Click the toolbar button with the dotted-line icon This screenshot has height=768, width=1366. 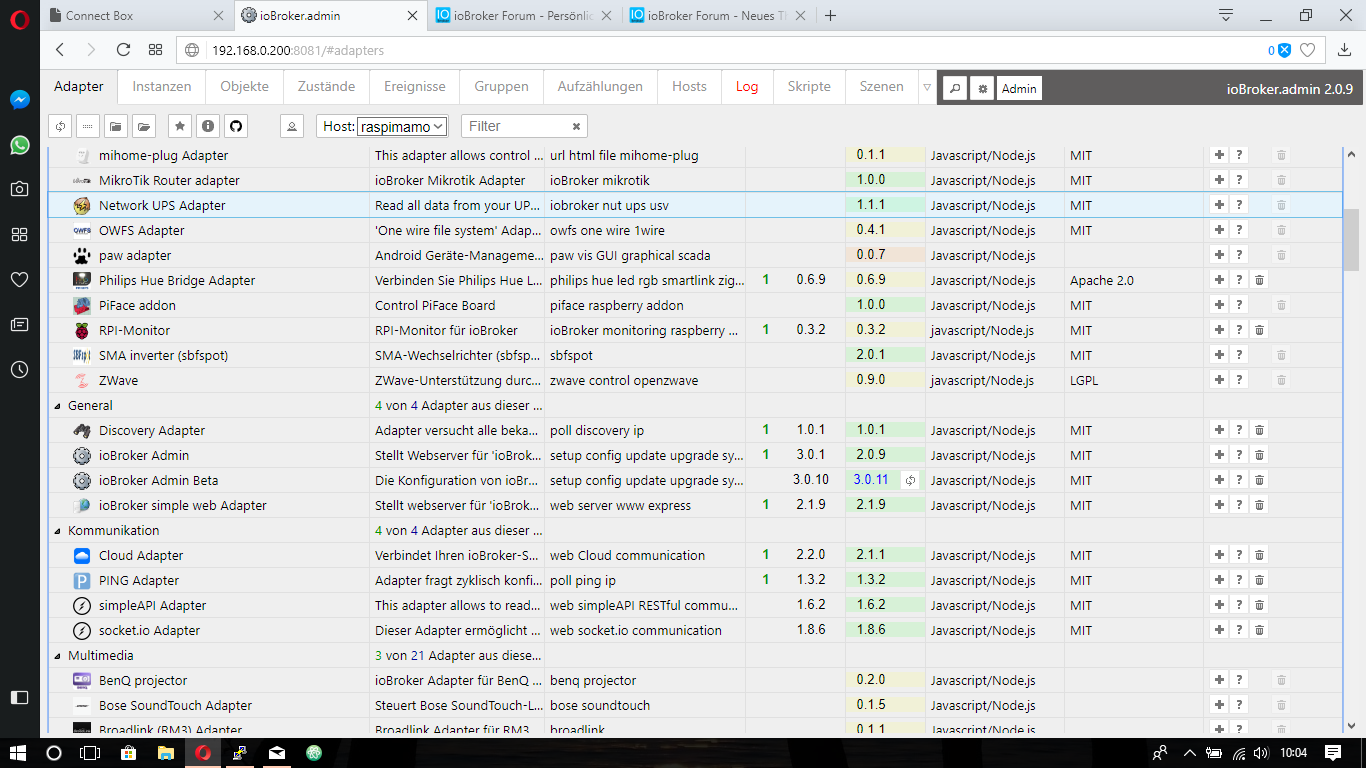click(x=88, y=126)
